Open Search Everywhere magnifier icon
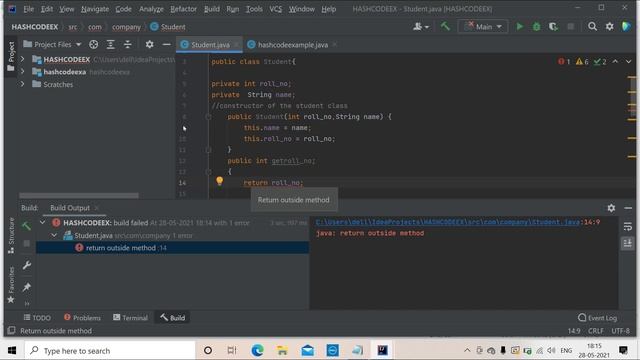 click(592, 27)
